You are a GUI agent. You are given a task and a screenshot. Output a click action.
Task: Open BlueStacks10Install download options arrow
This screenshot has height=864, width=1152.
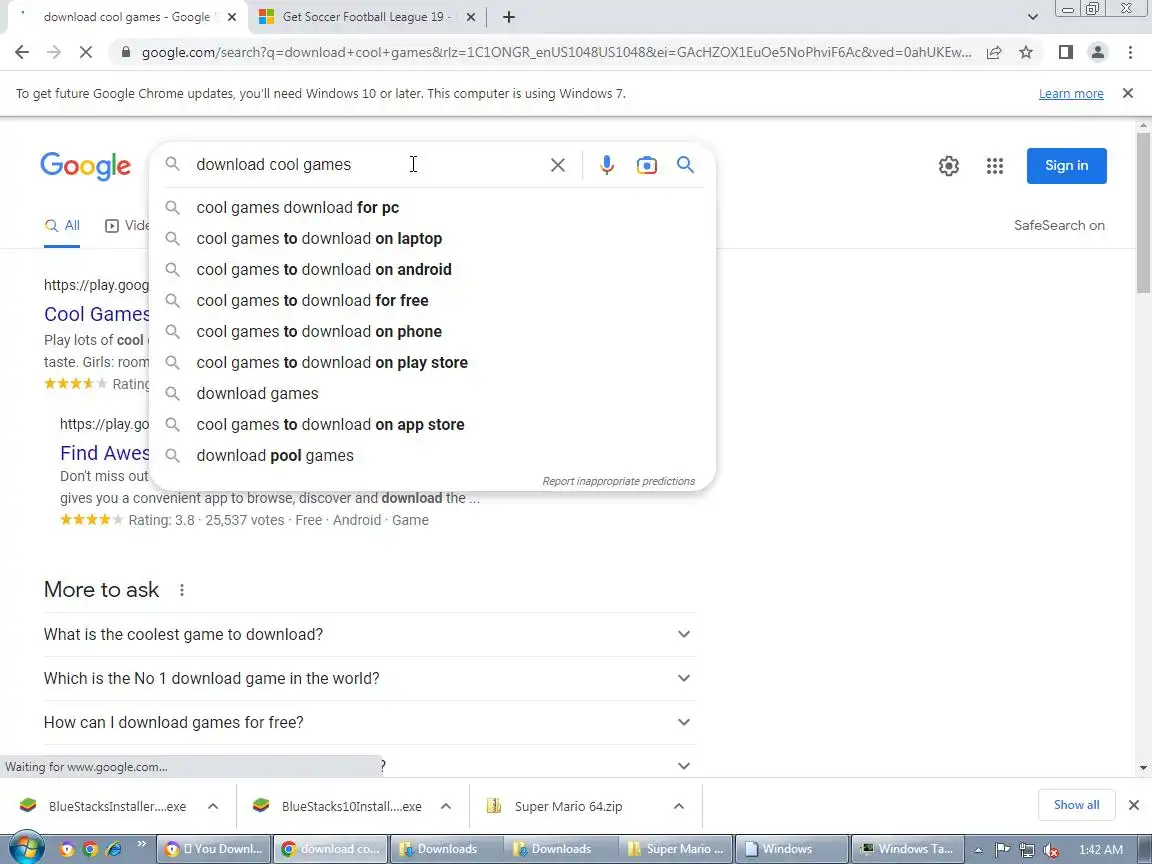(446, 806)
